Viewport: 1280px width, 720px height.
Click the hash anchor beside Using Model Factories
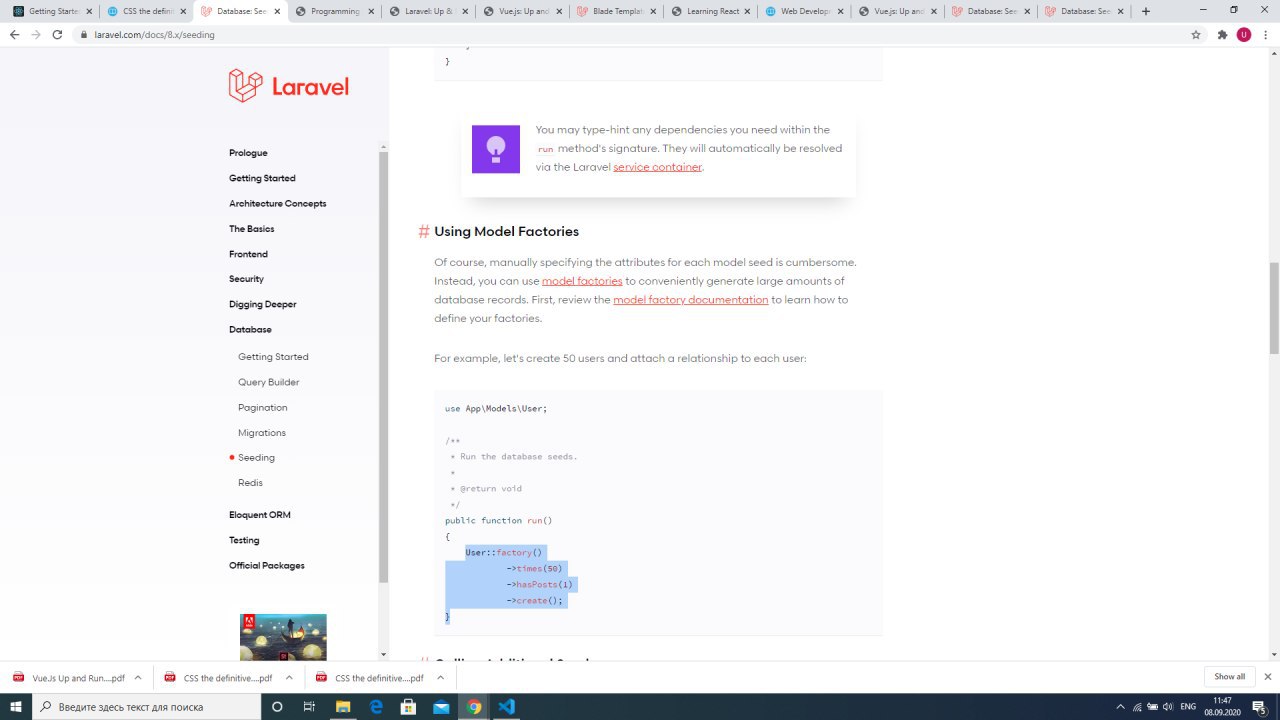[x=424, y=232]
